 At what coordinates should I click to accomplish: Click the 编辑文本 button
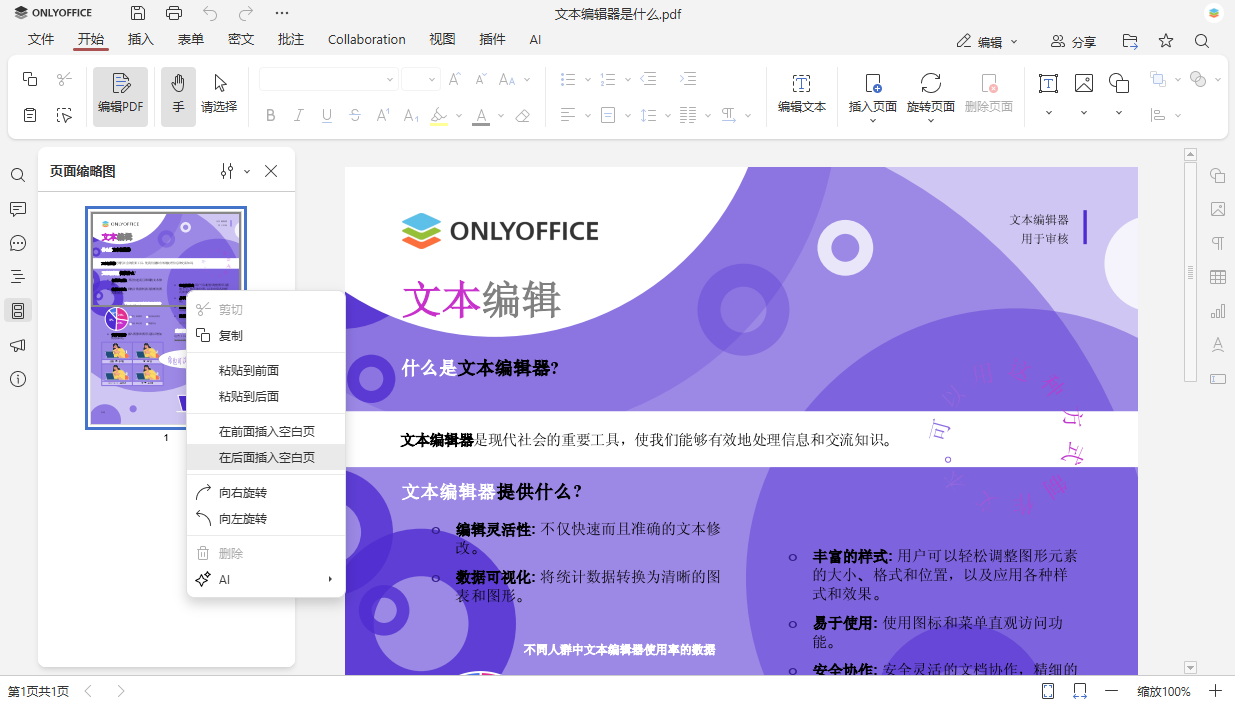tap(801, 96)
